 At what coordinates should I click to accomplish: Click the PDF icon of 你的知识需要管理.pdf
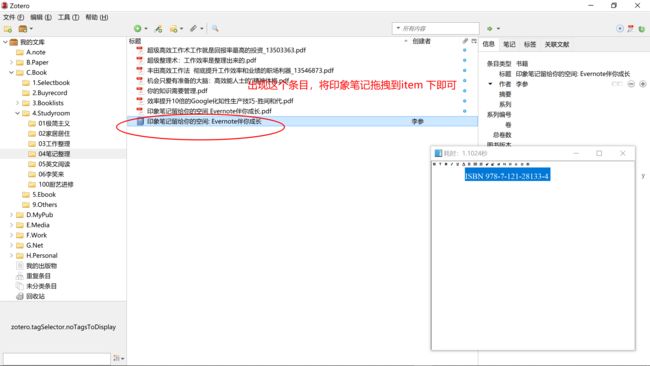tap(140, 91)
